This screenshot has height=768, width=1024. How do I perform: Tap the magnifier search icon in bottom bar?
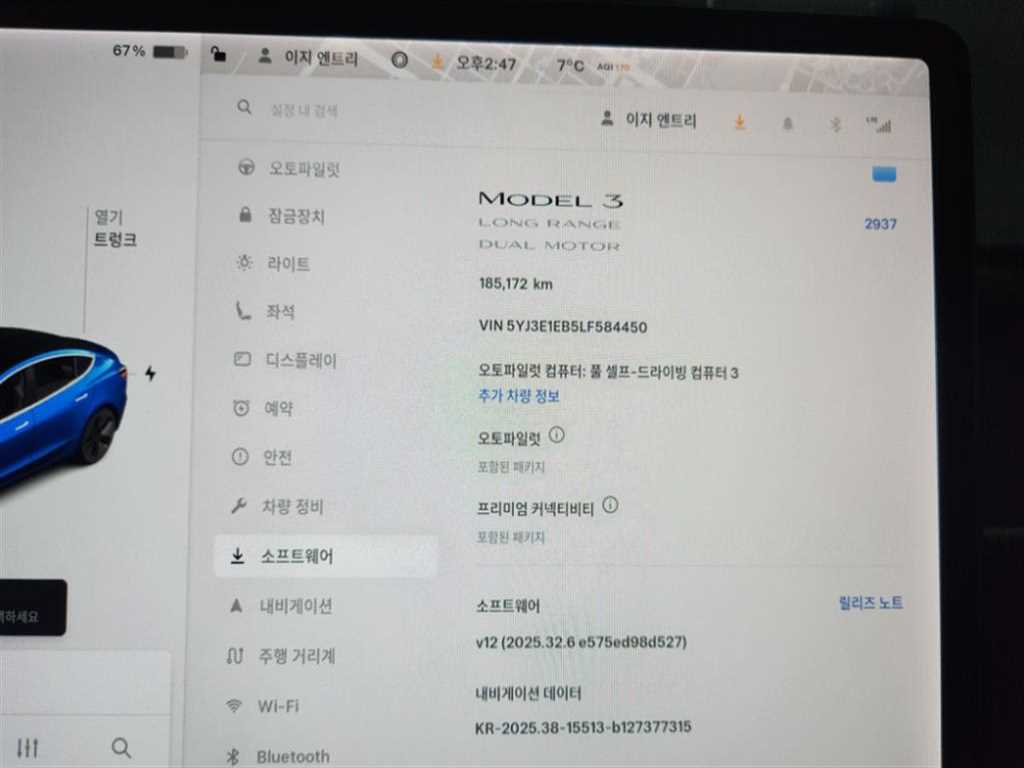tap(121, 747)
